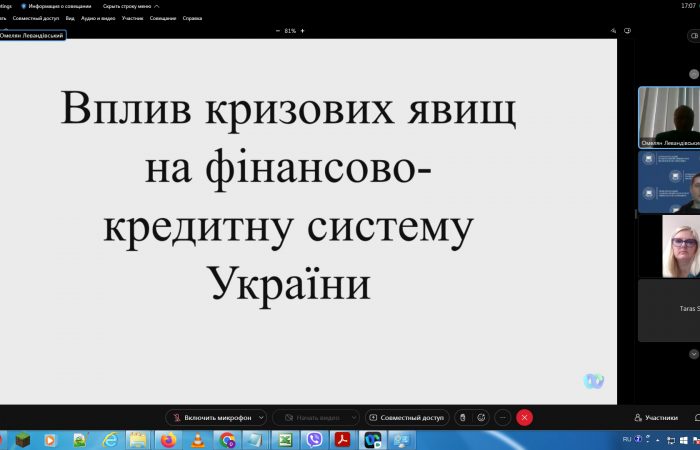Click the down chevron below the participant thumbnails
Screen dimensions: 700x450
(693, 354)
